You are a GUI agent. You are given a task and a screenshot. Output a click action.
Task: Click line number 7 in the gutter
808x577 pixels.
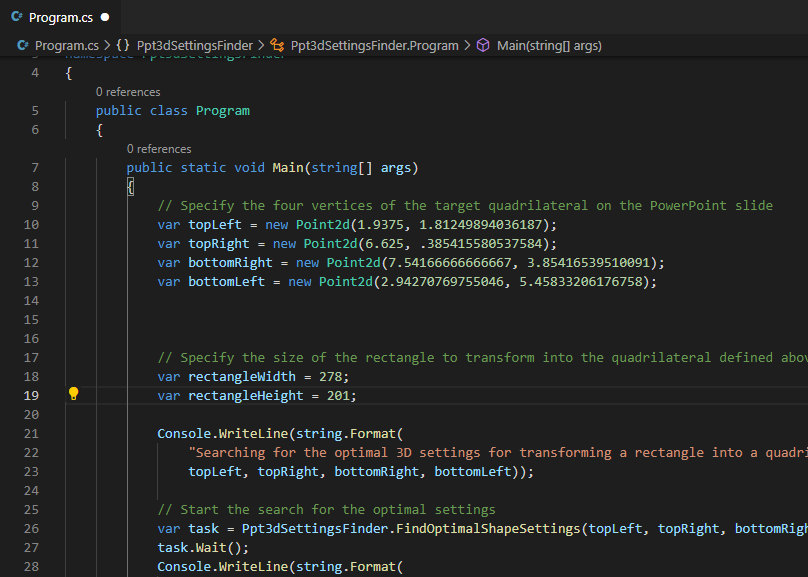click(x=35, y=168)
